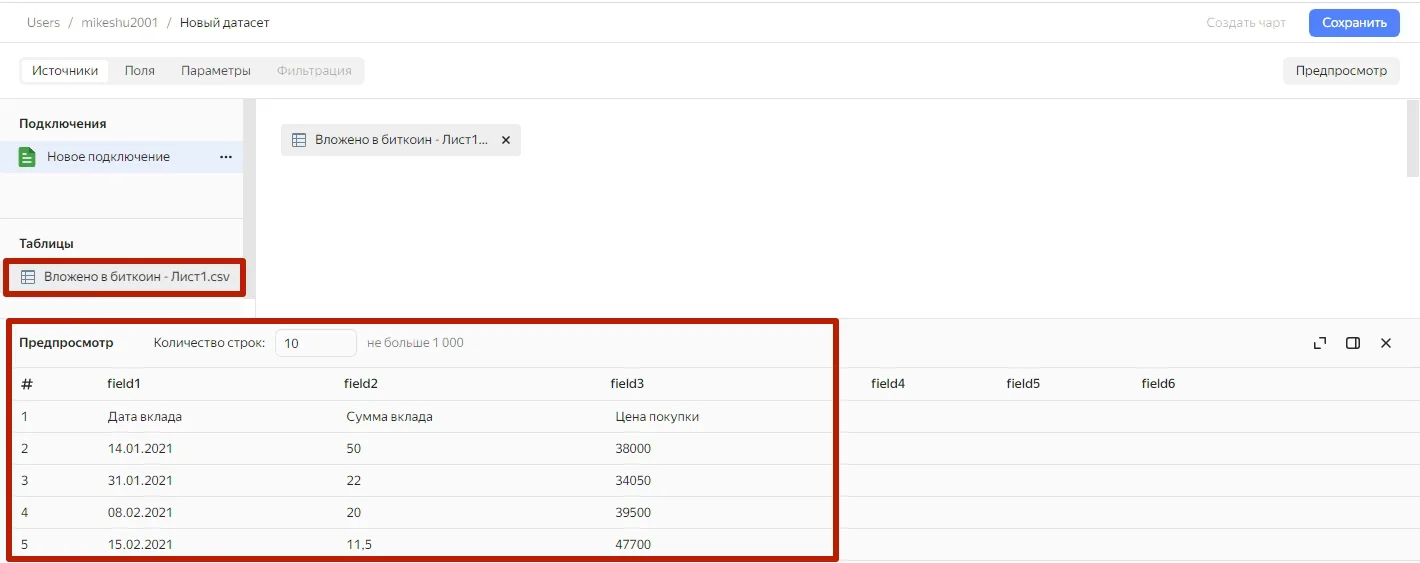Close the Предпросмотр preview panel

click(1386, 343)
